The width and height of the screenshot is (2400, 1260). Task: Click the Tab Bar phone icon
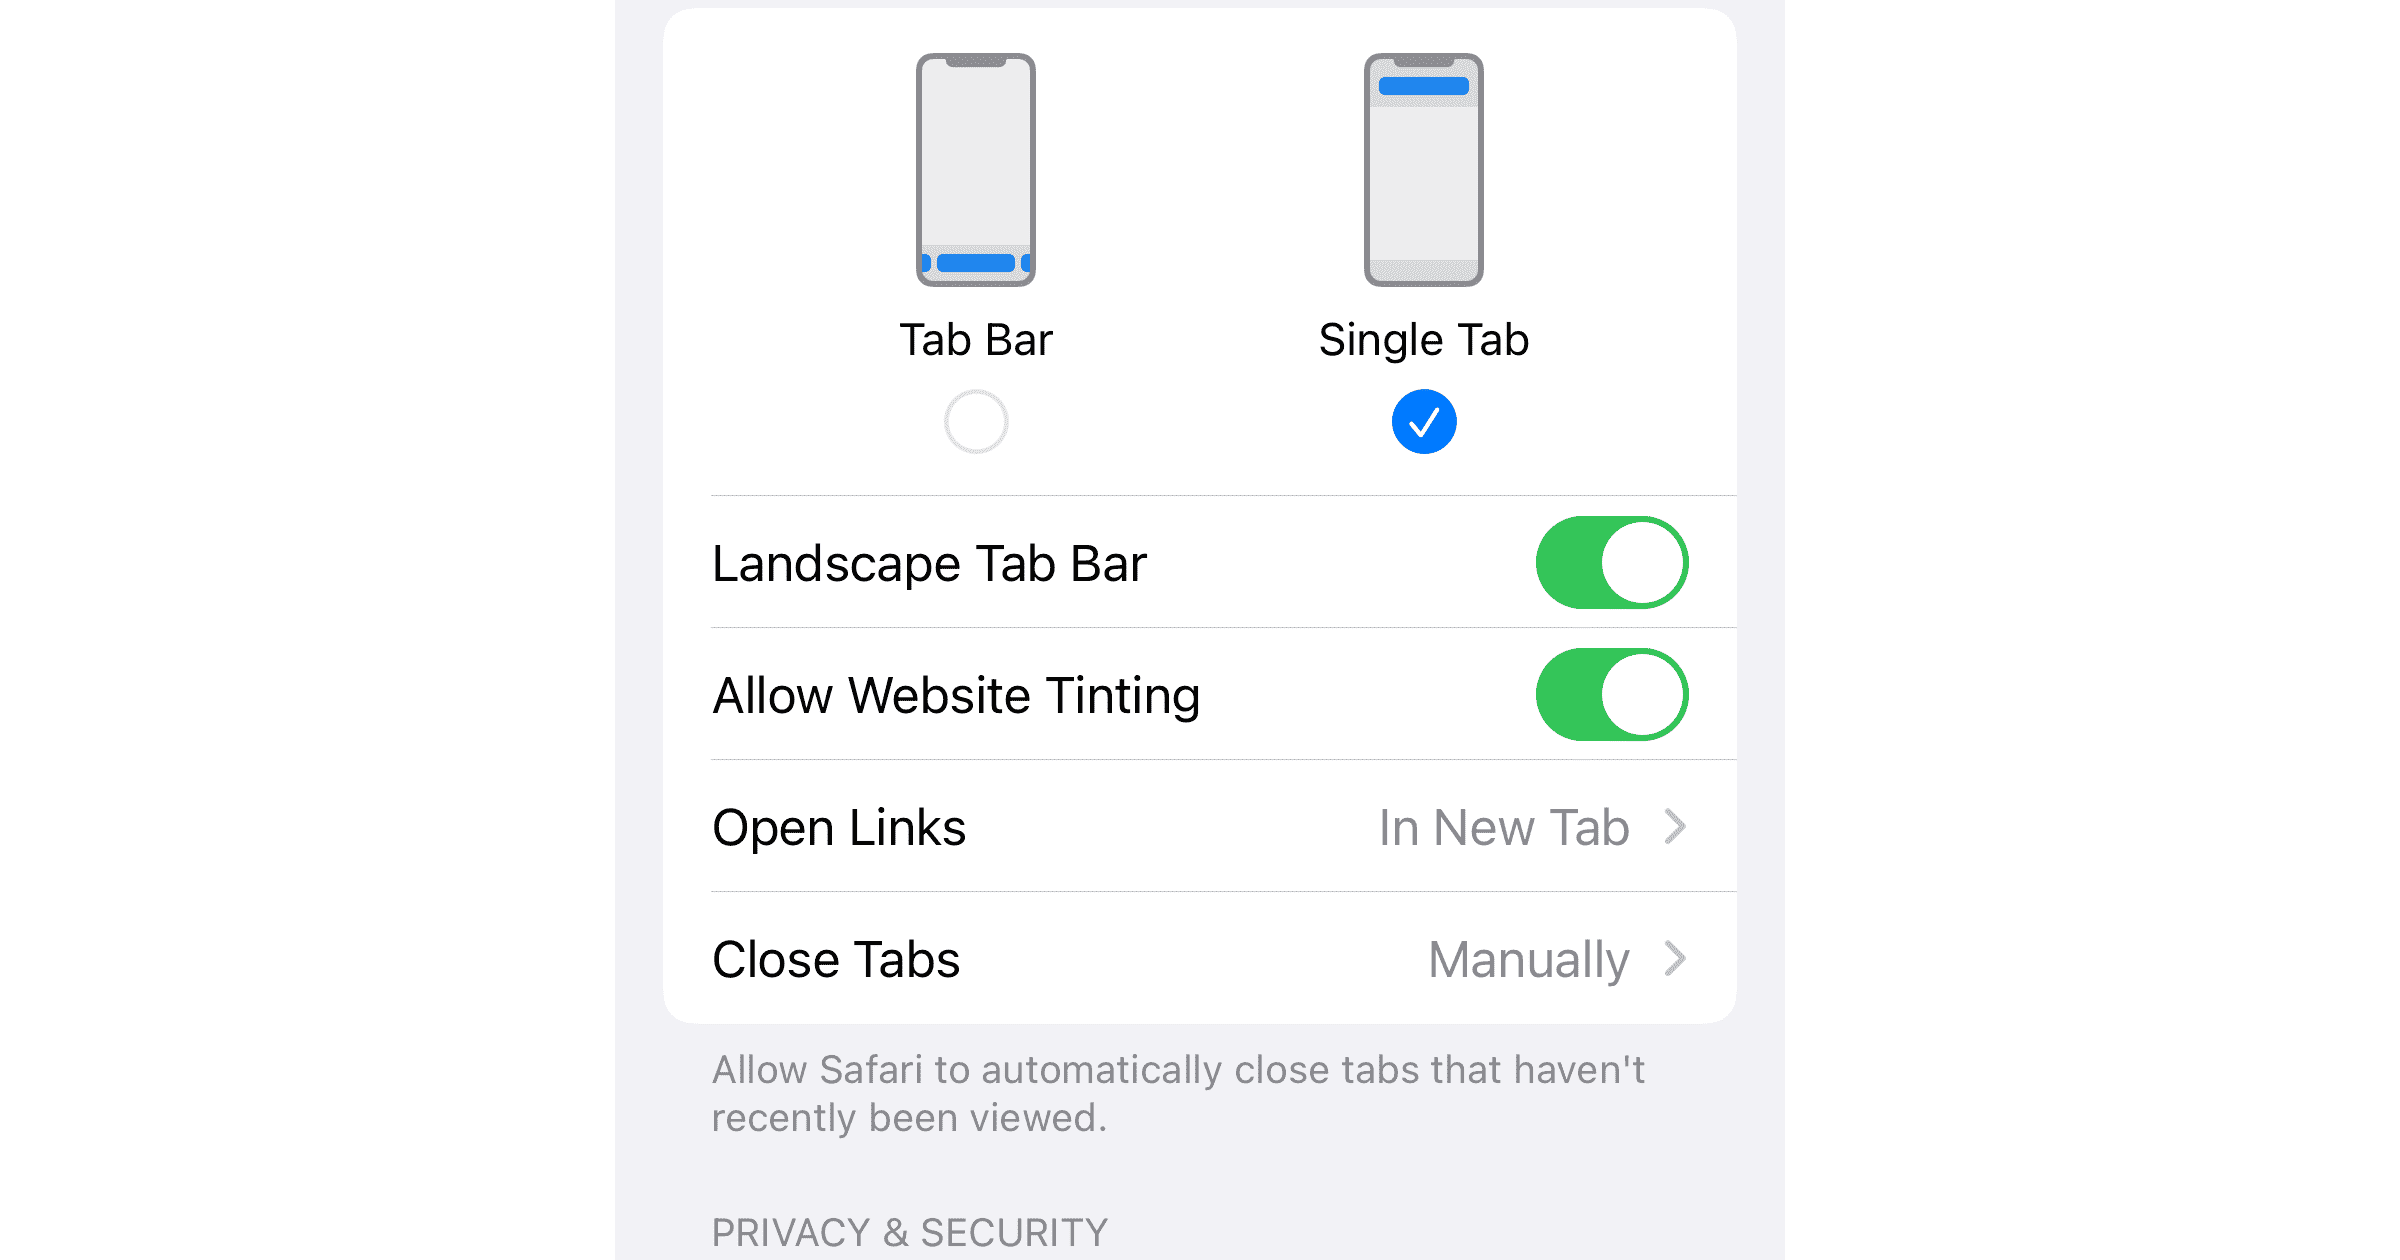click(976, 167)
